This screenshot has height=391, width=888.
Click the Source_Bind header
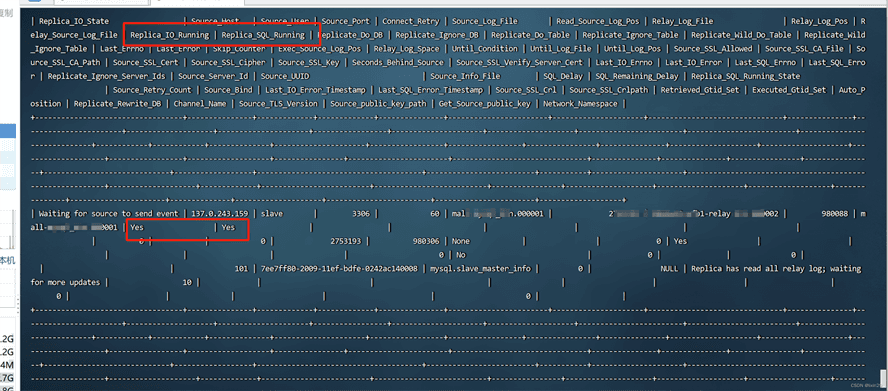click(228, 90)
